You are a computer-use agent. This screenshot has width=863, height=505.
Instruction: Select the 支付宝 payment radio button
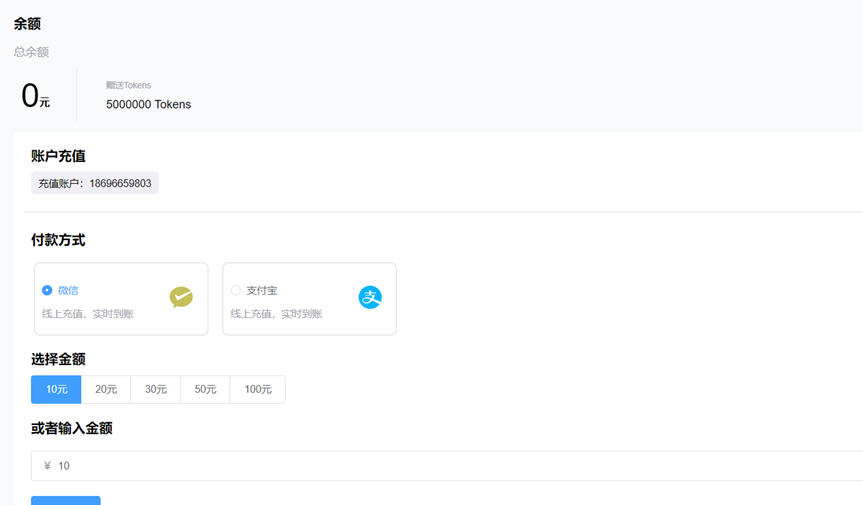[x=236, y=290]
